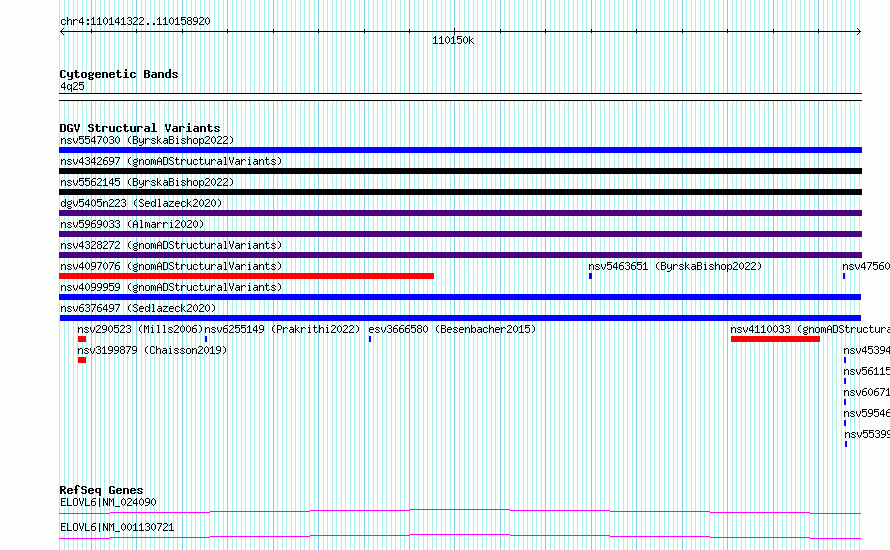Open the nsv6376497 (Sedlazeck2020) label

[138, 308]
